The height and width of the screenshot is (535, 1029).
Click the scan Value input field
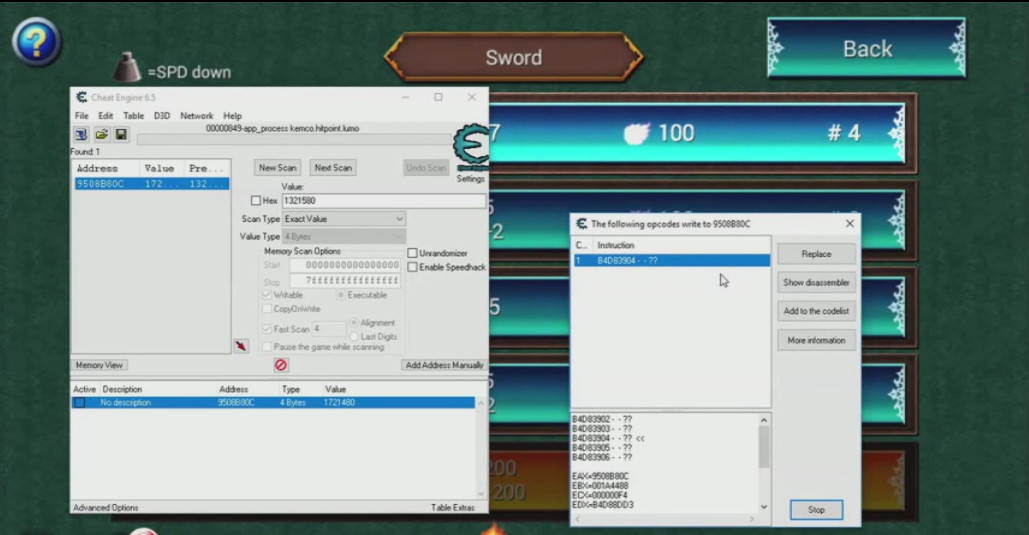tap(384, 201)
